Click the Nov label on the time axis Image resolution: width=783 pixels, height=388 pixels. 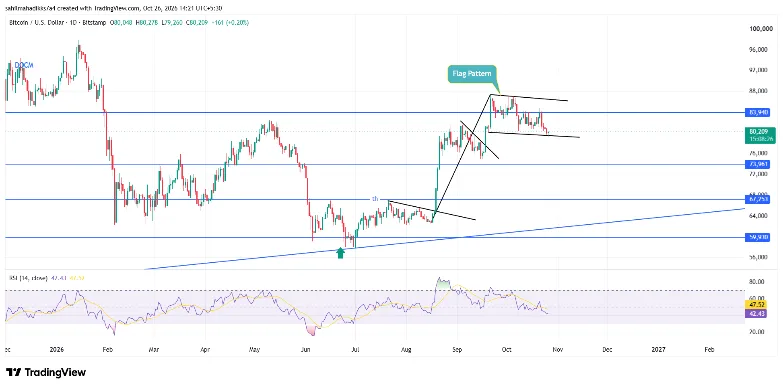[x=558, y=350]
